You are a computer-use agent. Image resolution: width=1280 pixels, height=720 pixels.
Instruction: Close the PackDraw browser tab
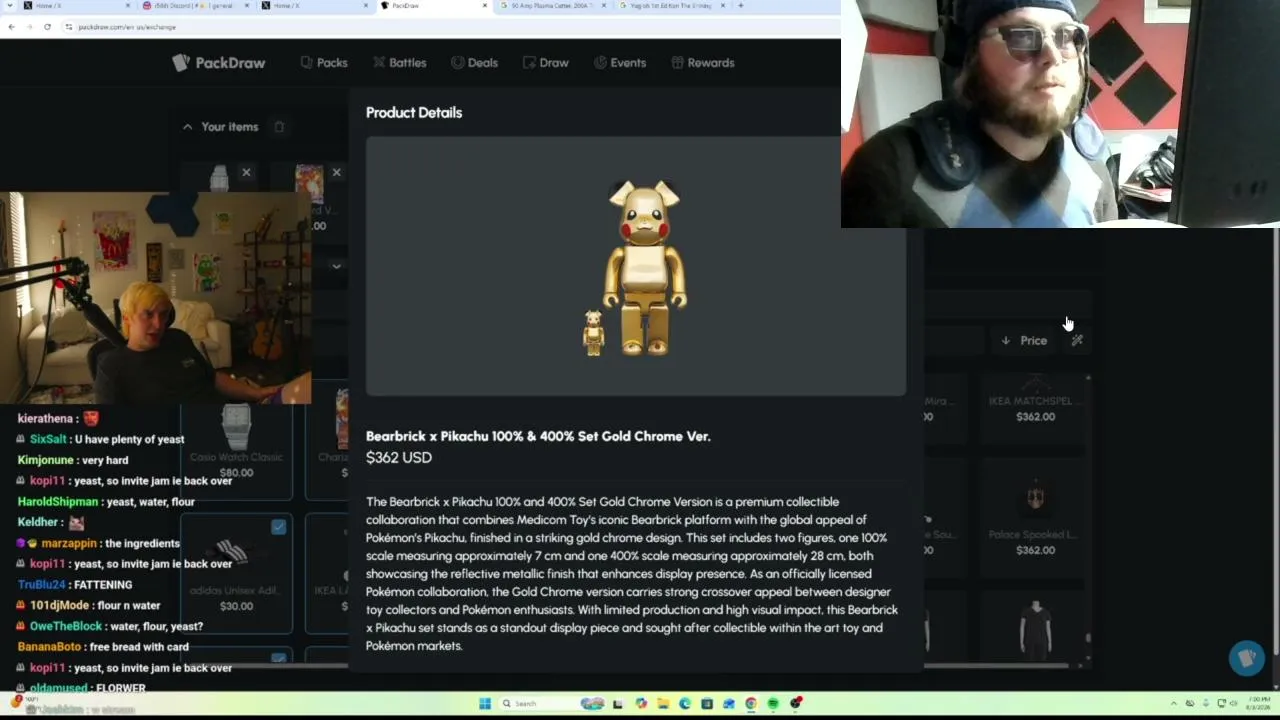(x=485, y=6)
